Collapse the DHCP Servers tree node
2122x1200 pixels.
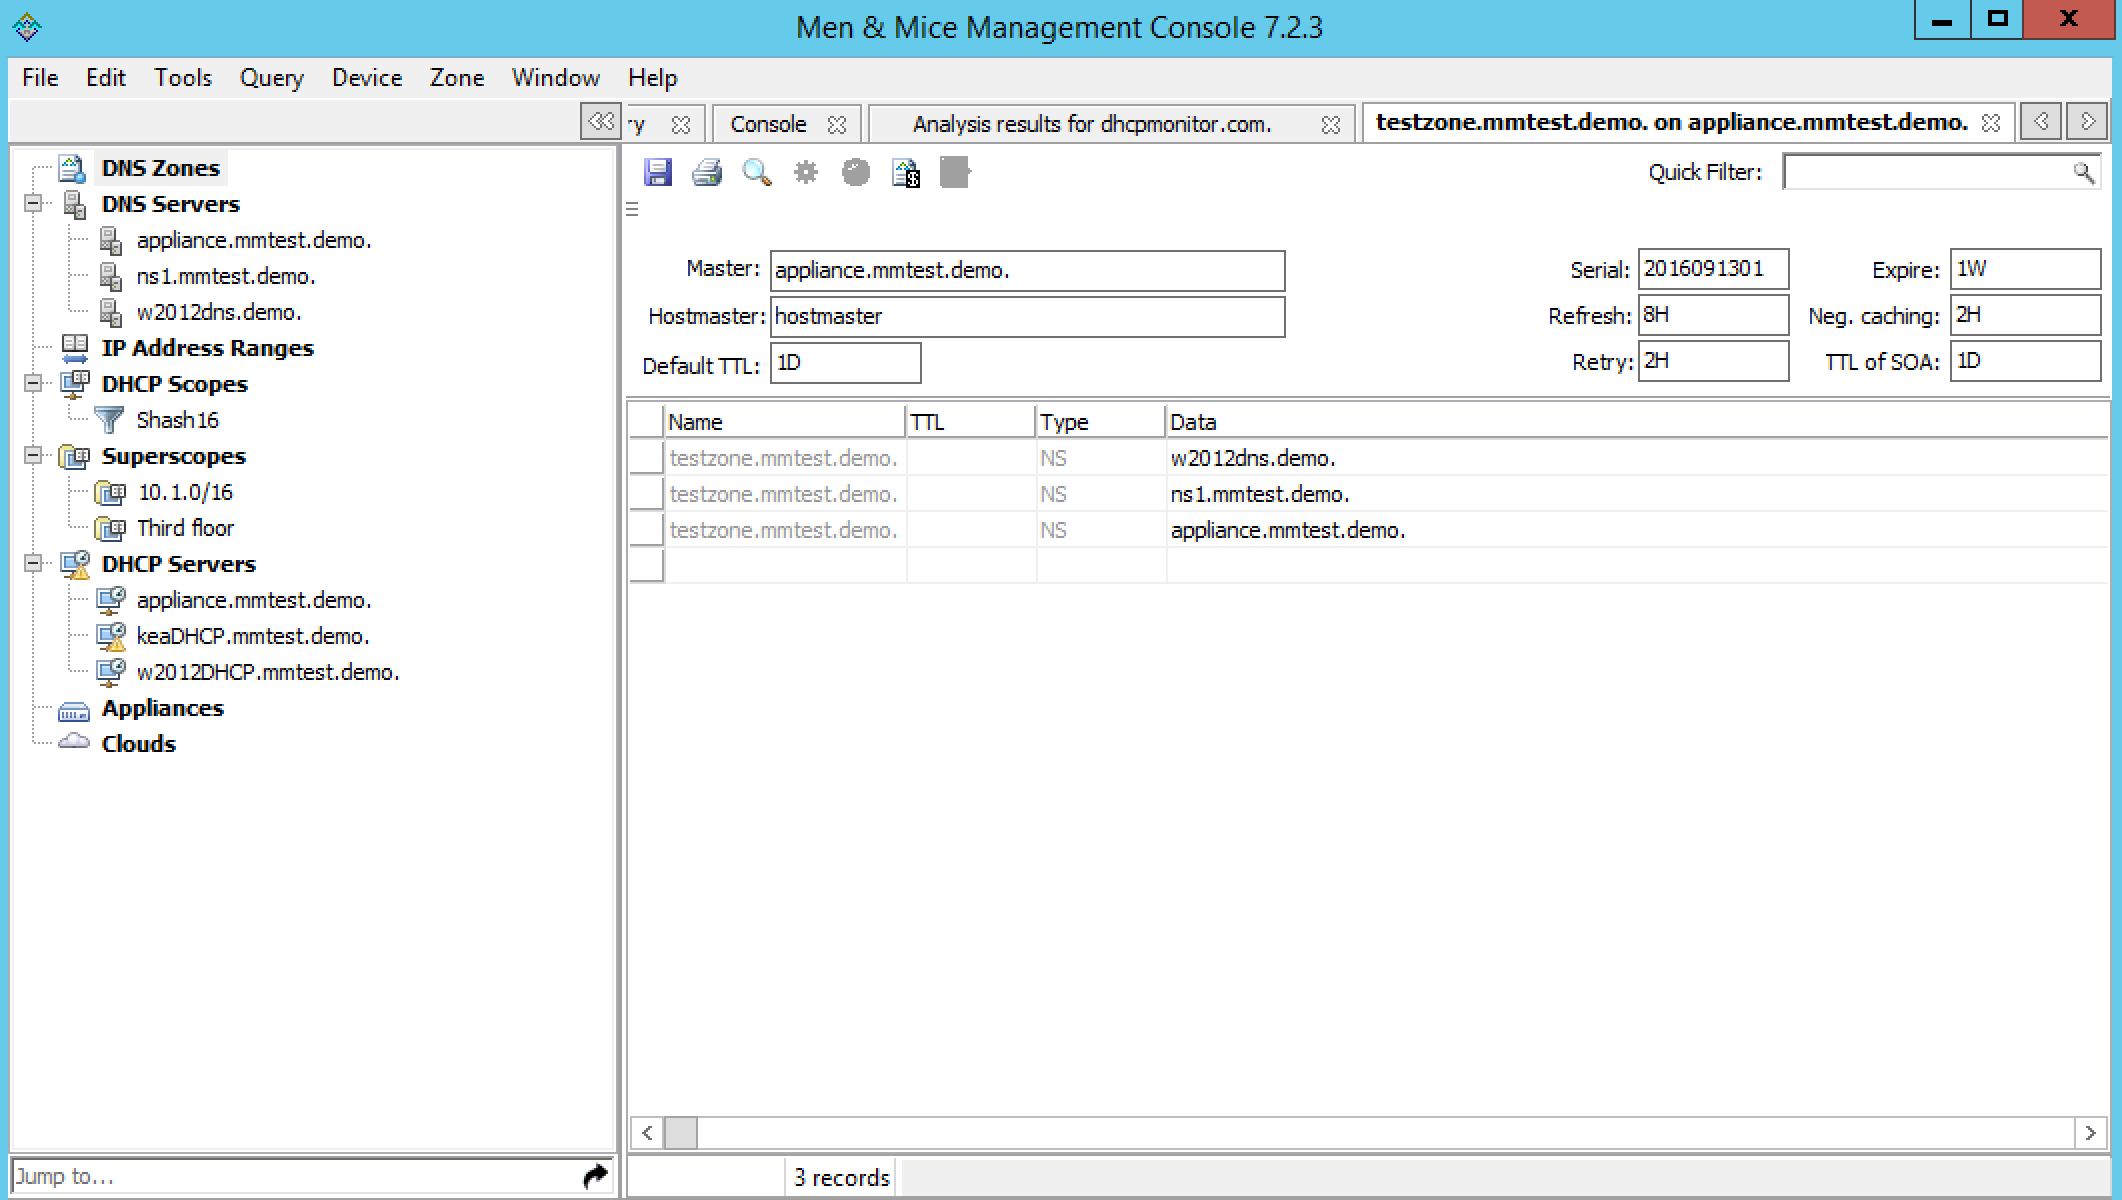pos(34,564)
